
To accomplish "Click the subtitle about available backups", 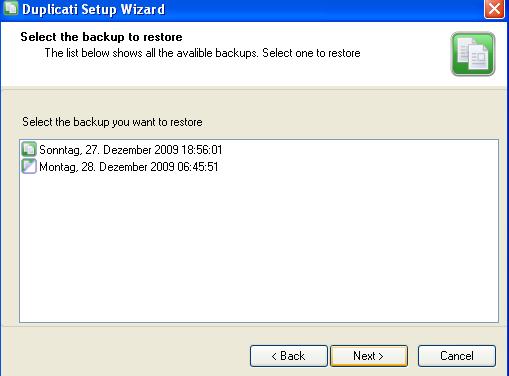I will [x=202, y=53].
